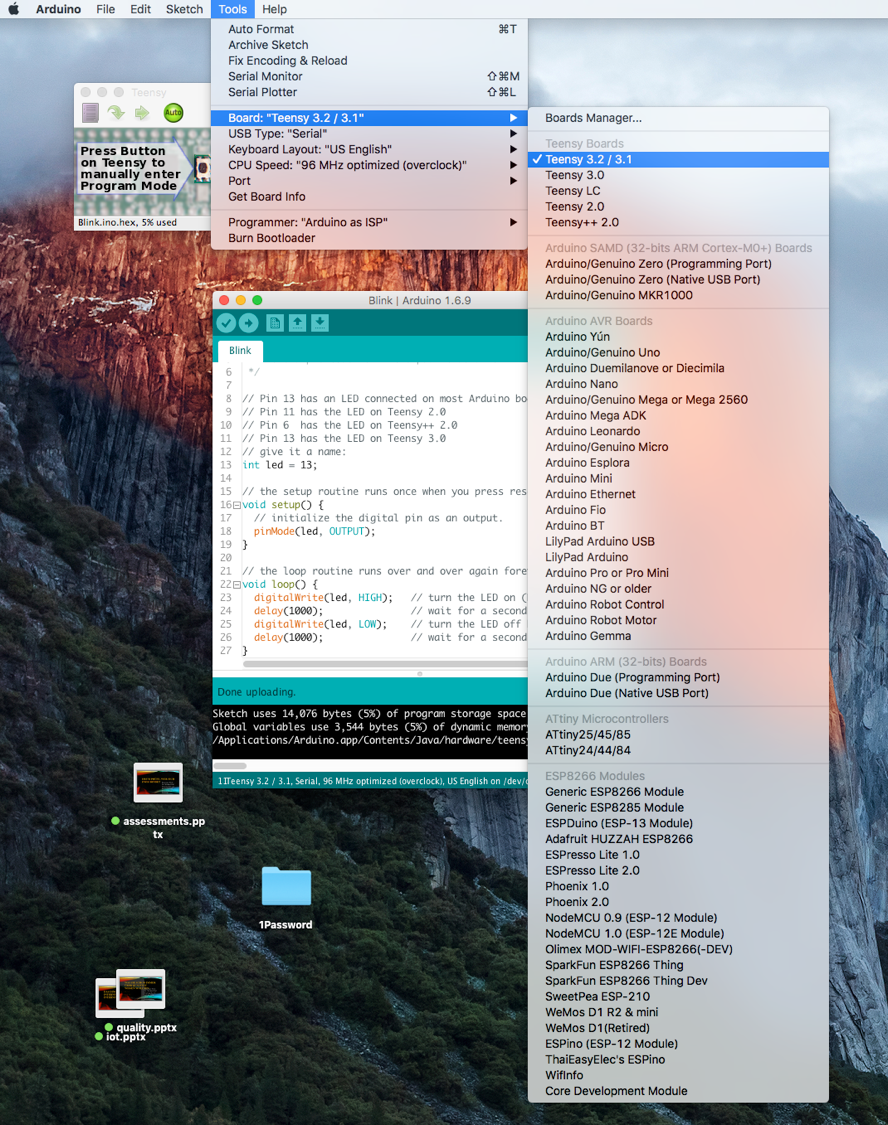Choose Archive Sketch
888x1125 pixels.
(369, 45)
